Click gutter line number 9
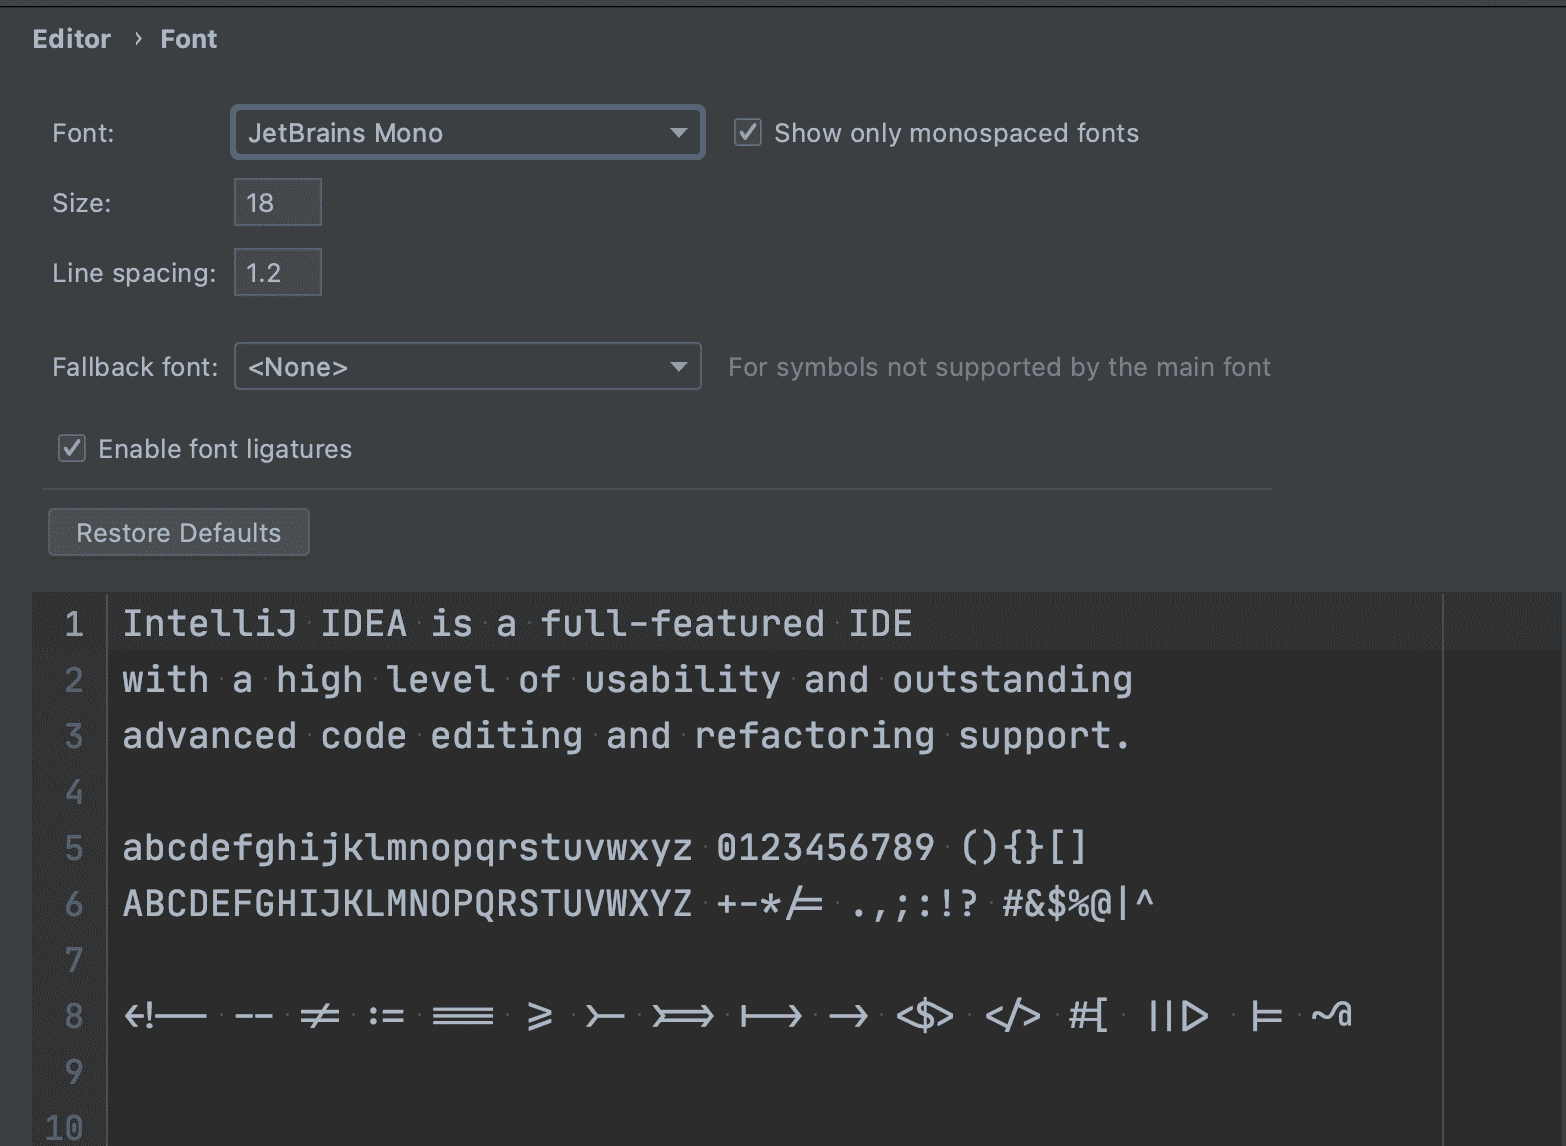Image resolution: width=1566 pixels, height=1146 pixels. tap(73, 1072)
